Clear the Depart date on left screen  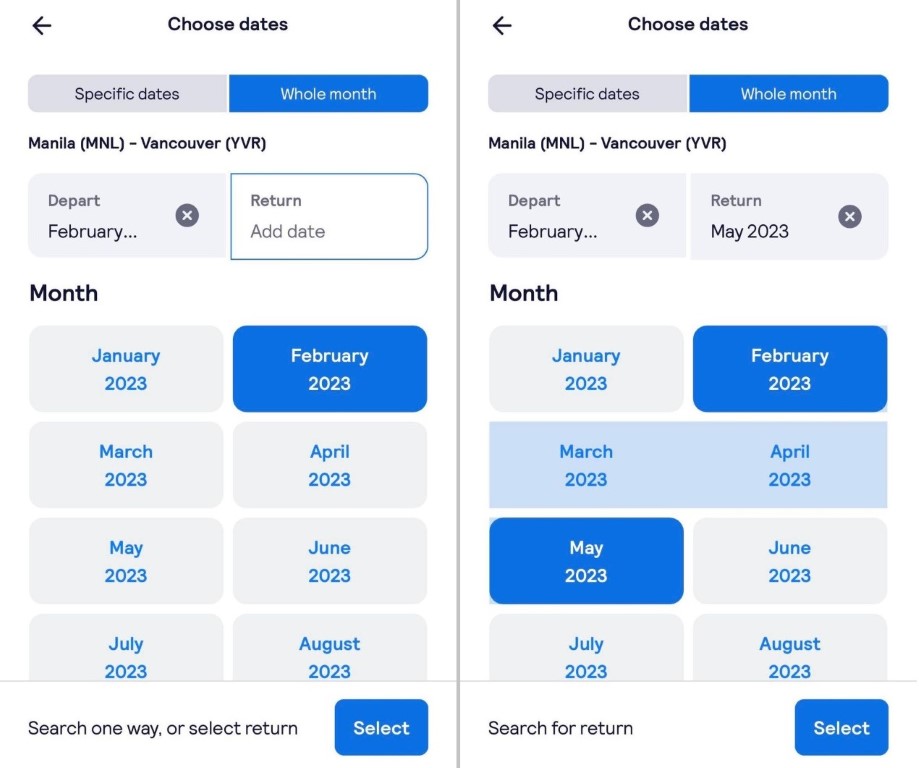coord(187,216)
